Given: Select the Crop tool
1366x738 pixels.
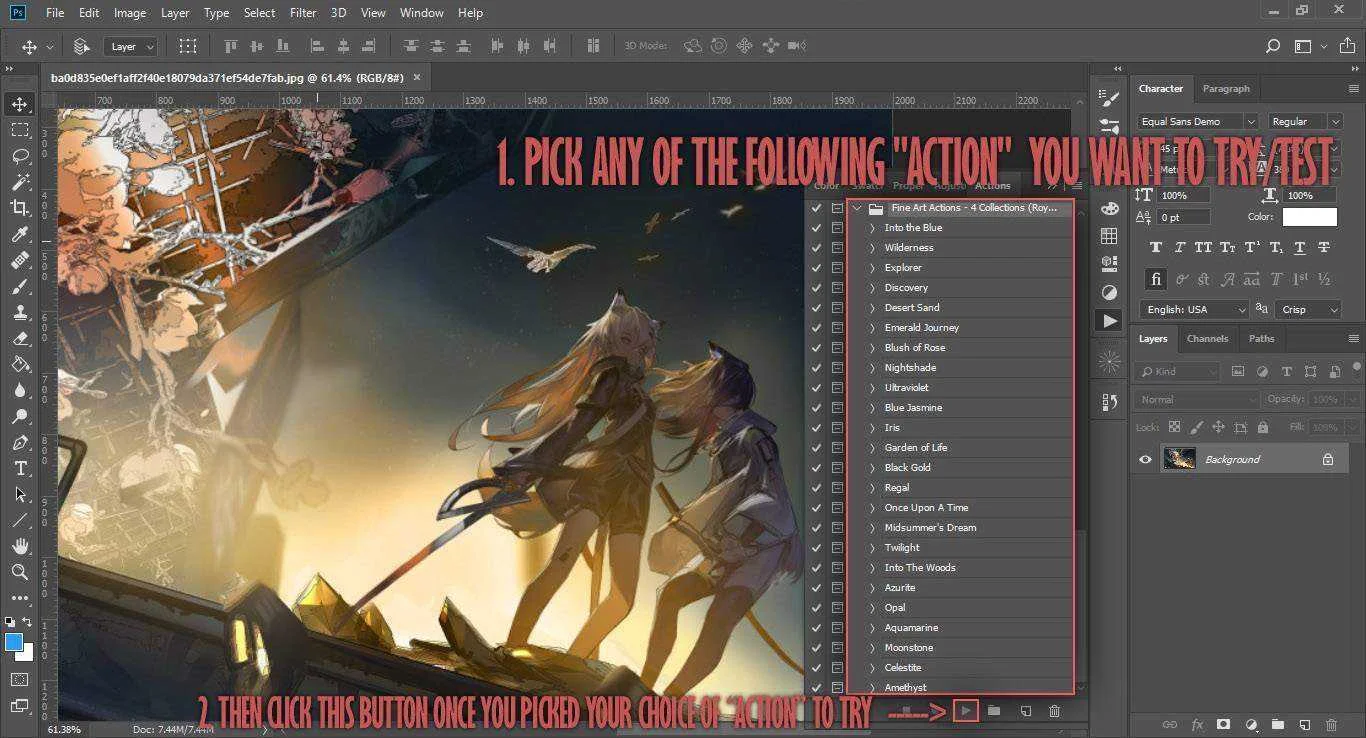Looking at the screenshot, I should click(x=19, y=208).
